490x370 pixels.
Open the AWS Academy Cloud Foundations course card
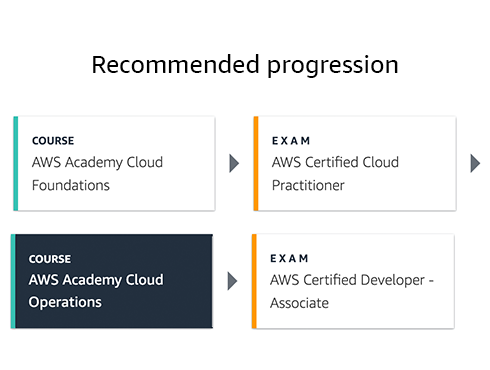pos(114,163)
